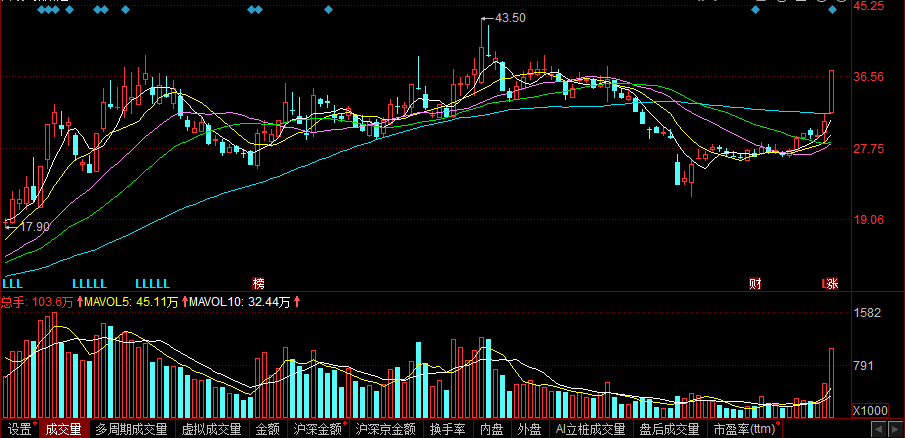Viewport: 905px width, 438px height.
Task: Click the LLL marker at chart start
Action: (12, 284)
